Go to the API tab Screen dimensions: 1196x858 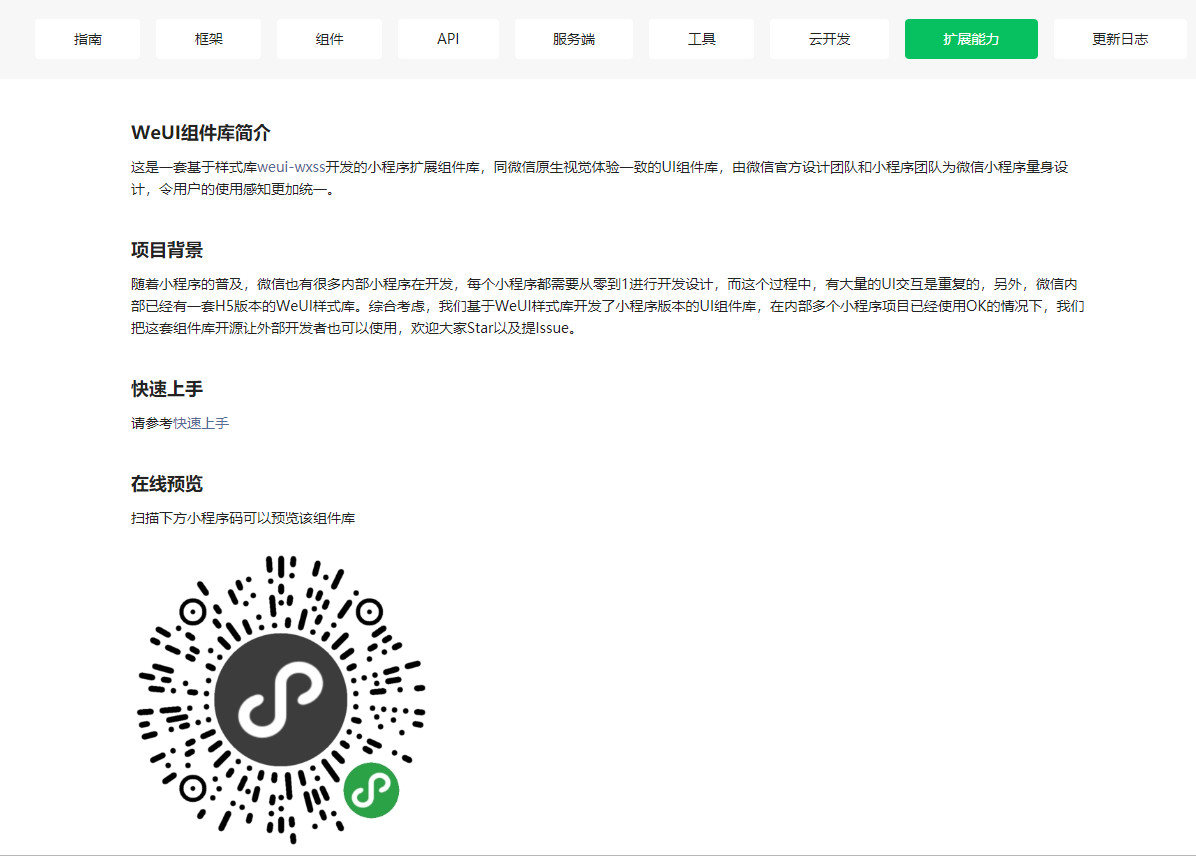click(x=448, y=39)
